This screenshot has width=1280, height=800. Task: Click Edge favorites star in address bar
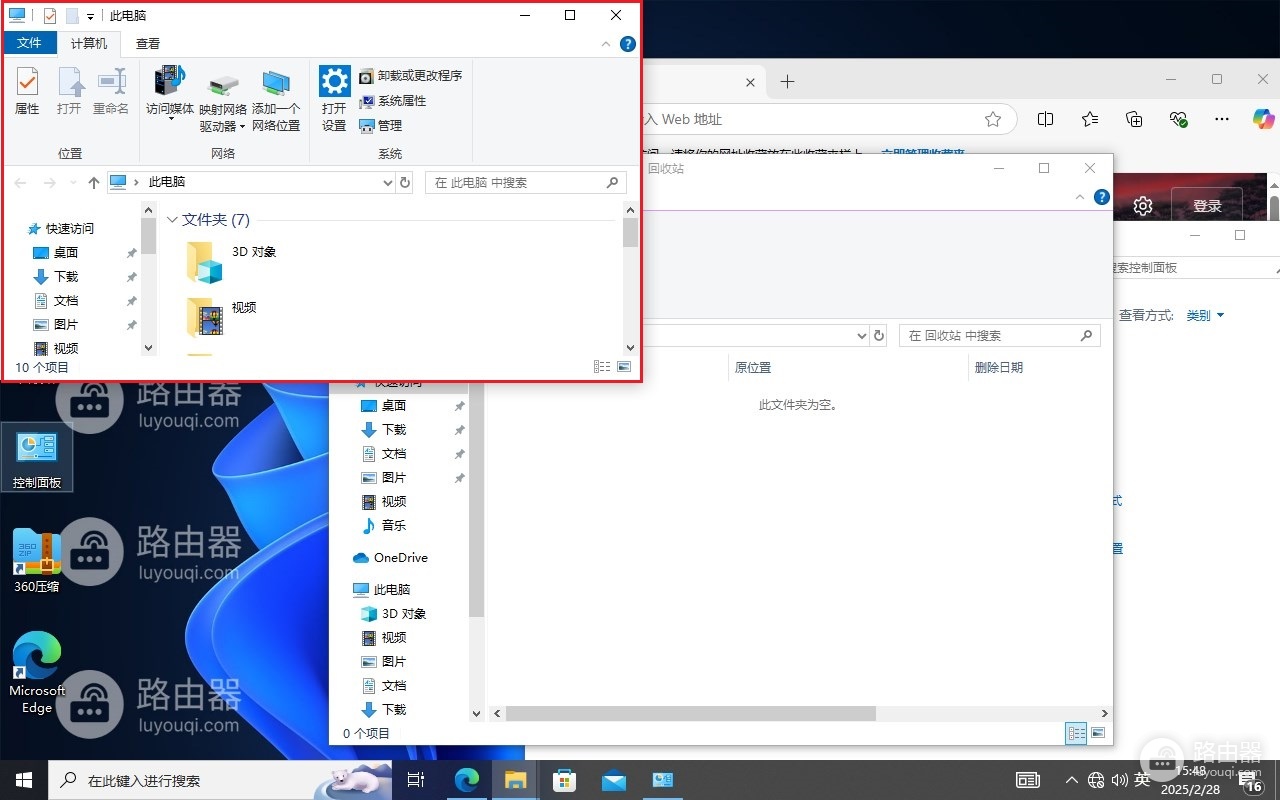coord(993,119)
